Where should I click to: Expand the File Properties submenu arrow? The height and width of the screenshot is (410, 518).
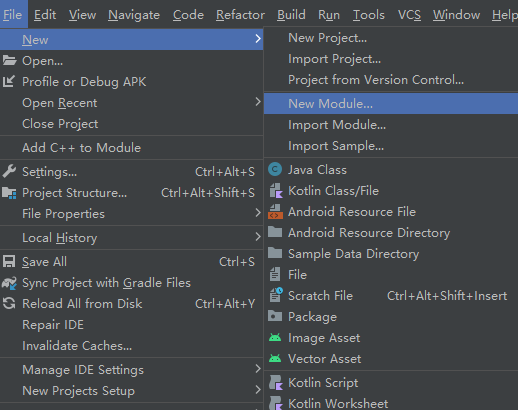258,213
